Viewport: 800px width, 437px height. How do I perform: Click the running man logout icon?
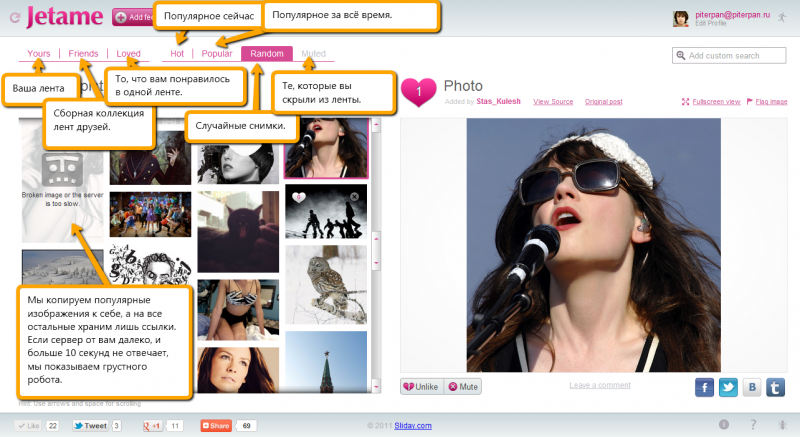(x=782, y=18)
